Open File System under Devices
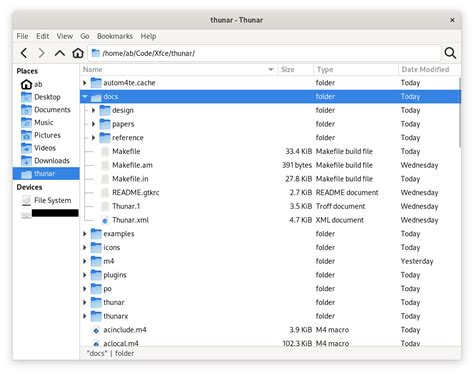This screenshot has height=374, width=474. click(46, 200)
